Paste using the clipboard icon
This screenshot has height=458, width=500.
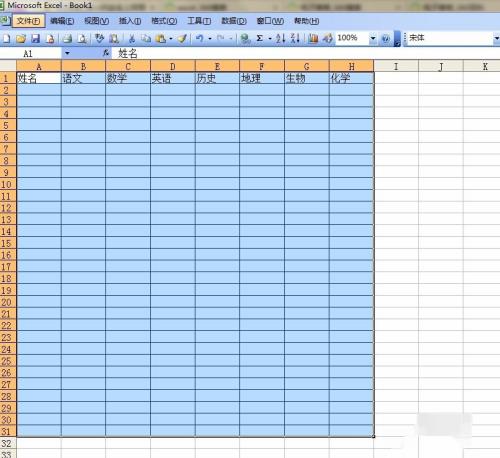161,39
